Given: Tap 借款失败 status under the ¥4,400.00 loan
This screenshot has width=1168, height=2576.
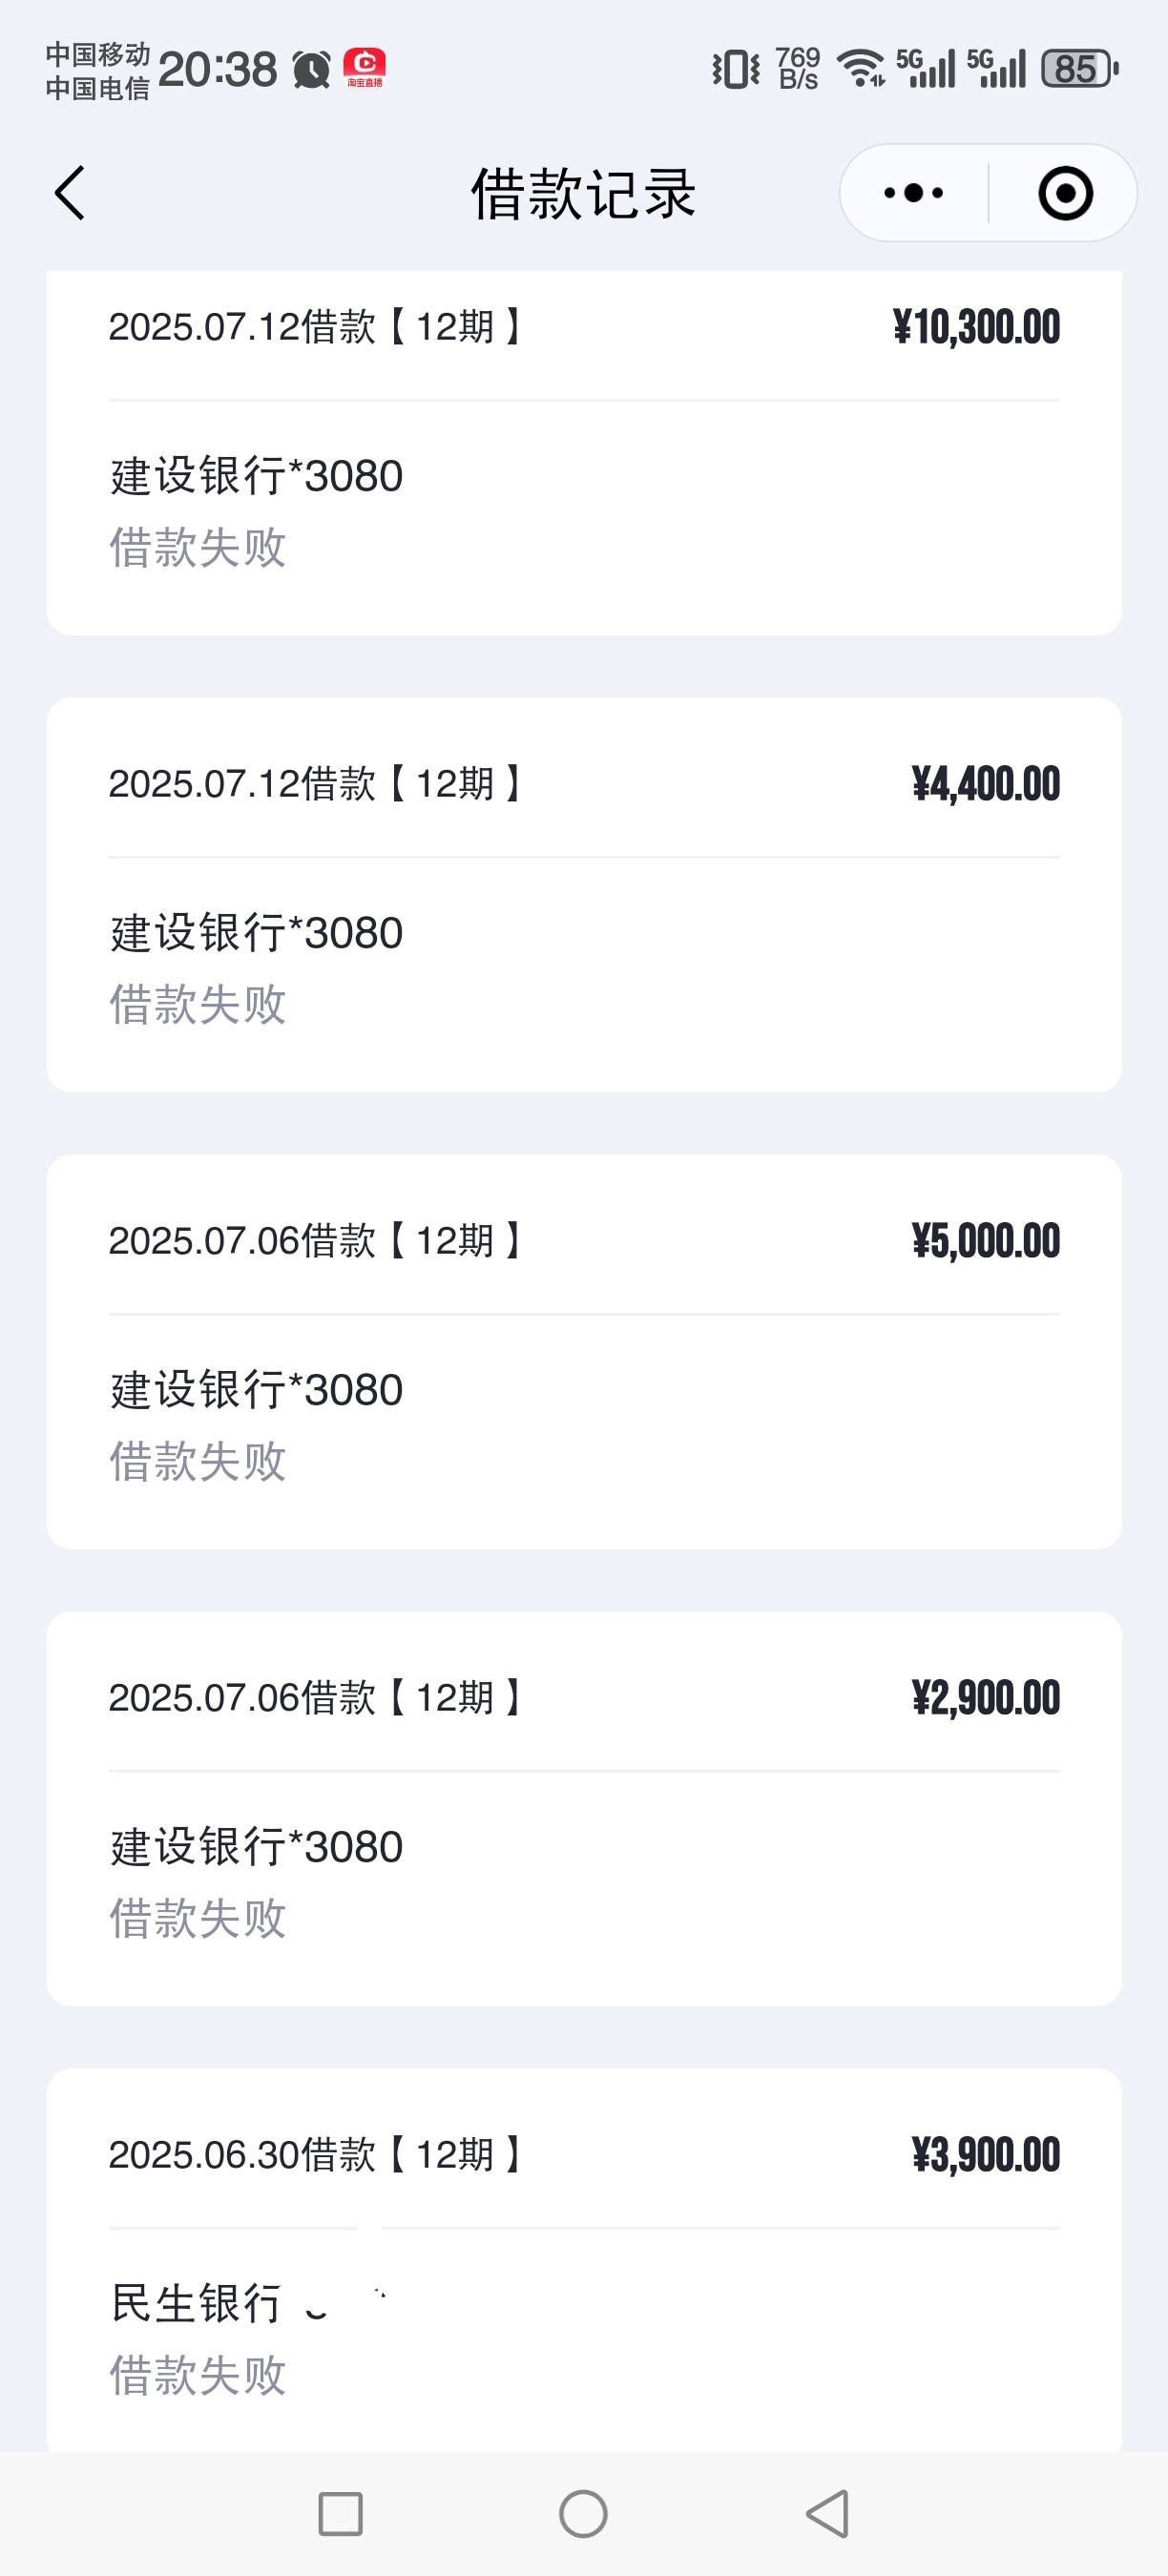Looking at the screenshot, I should click(x=198, y=1004).
